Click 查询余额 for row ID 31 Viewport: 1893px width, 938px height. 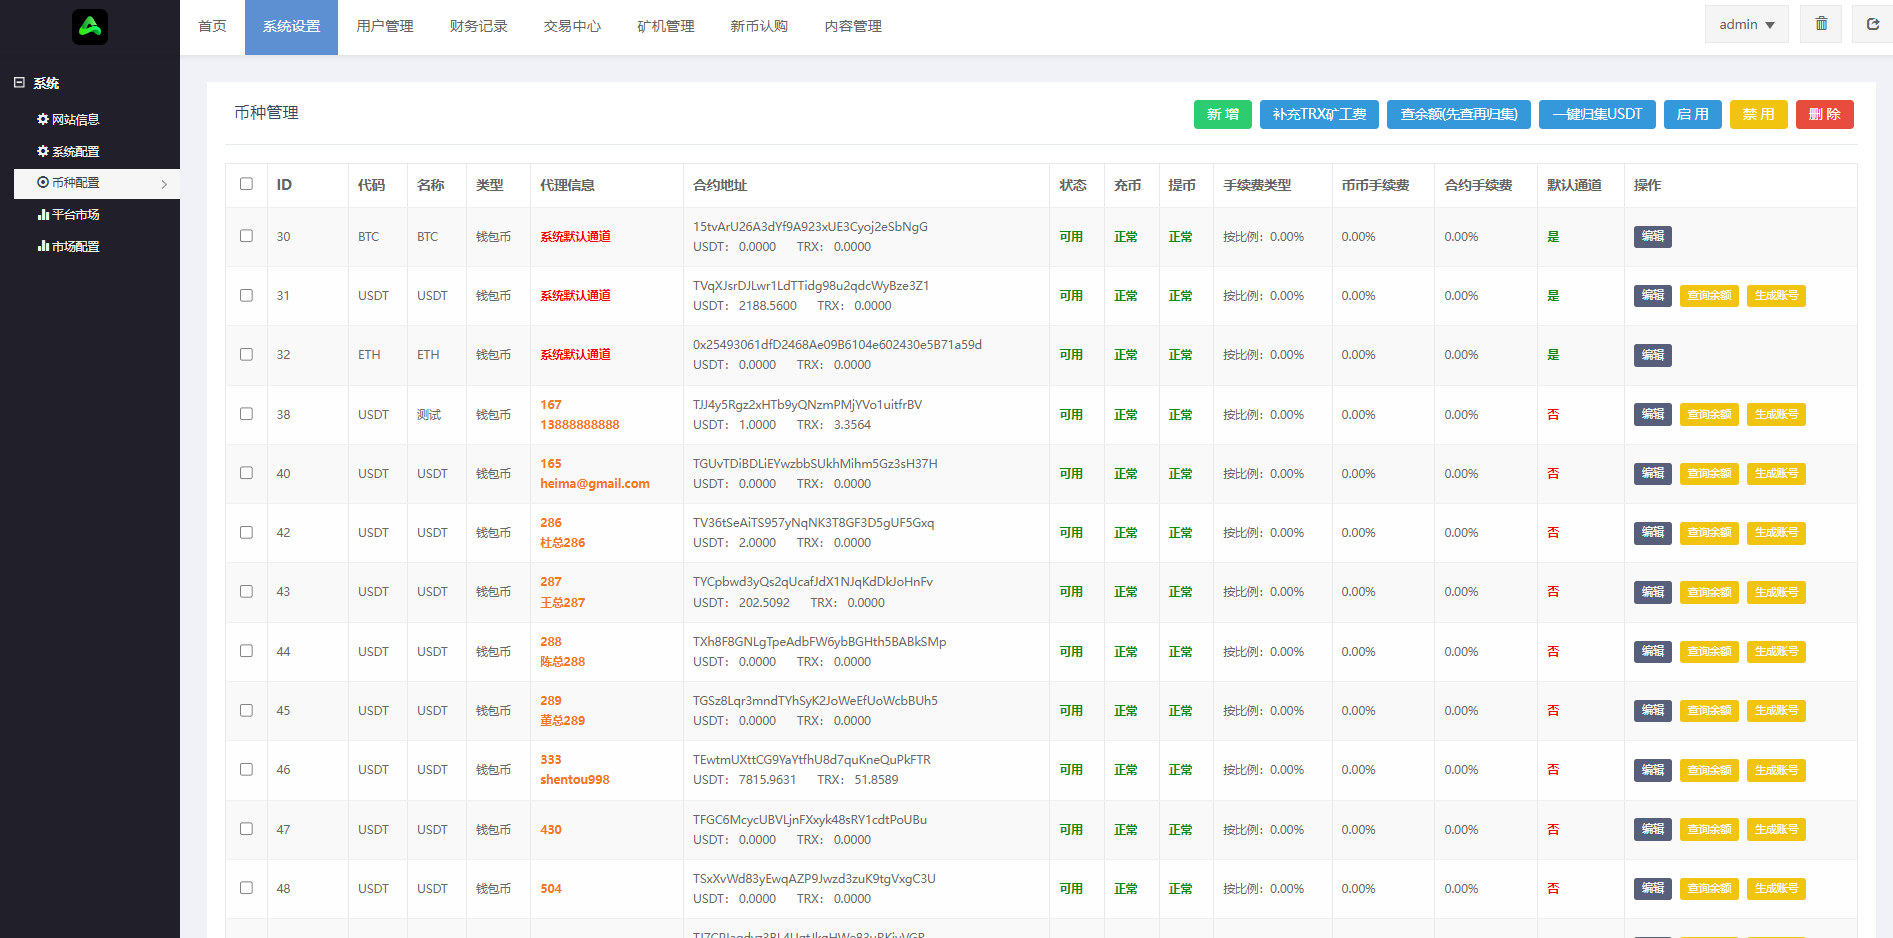1709,295
